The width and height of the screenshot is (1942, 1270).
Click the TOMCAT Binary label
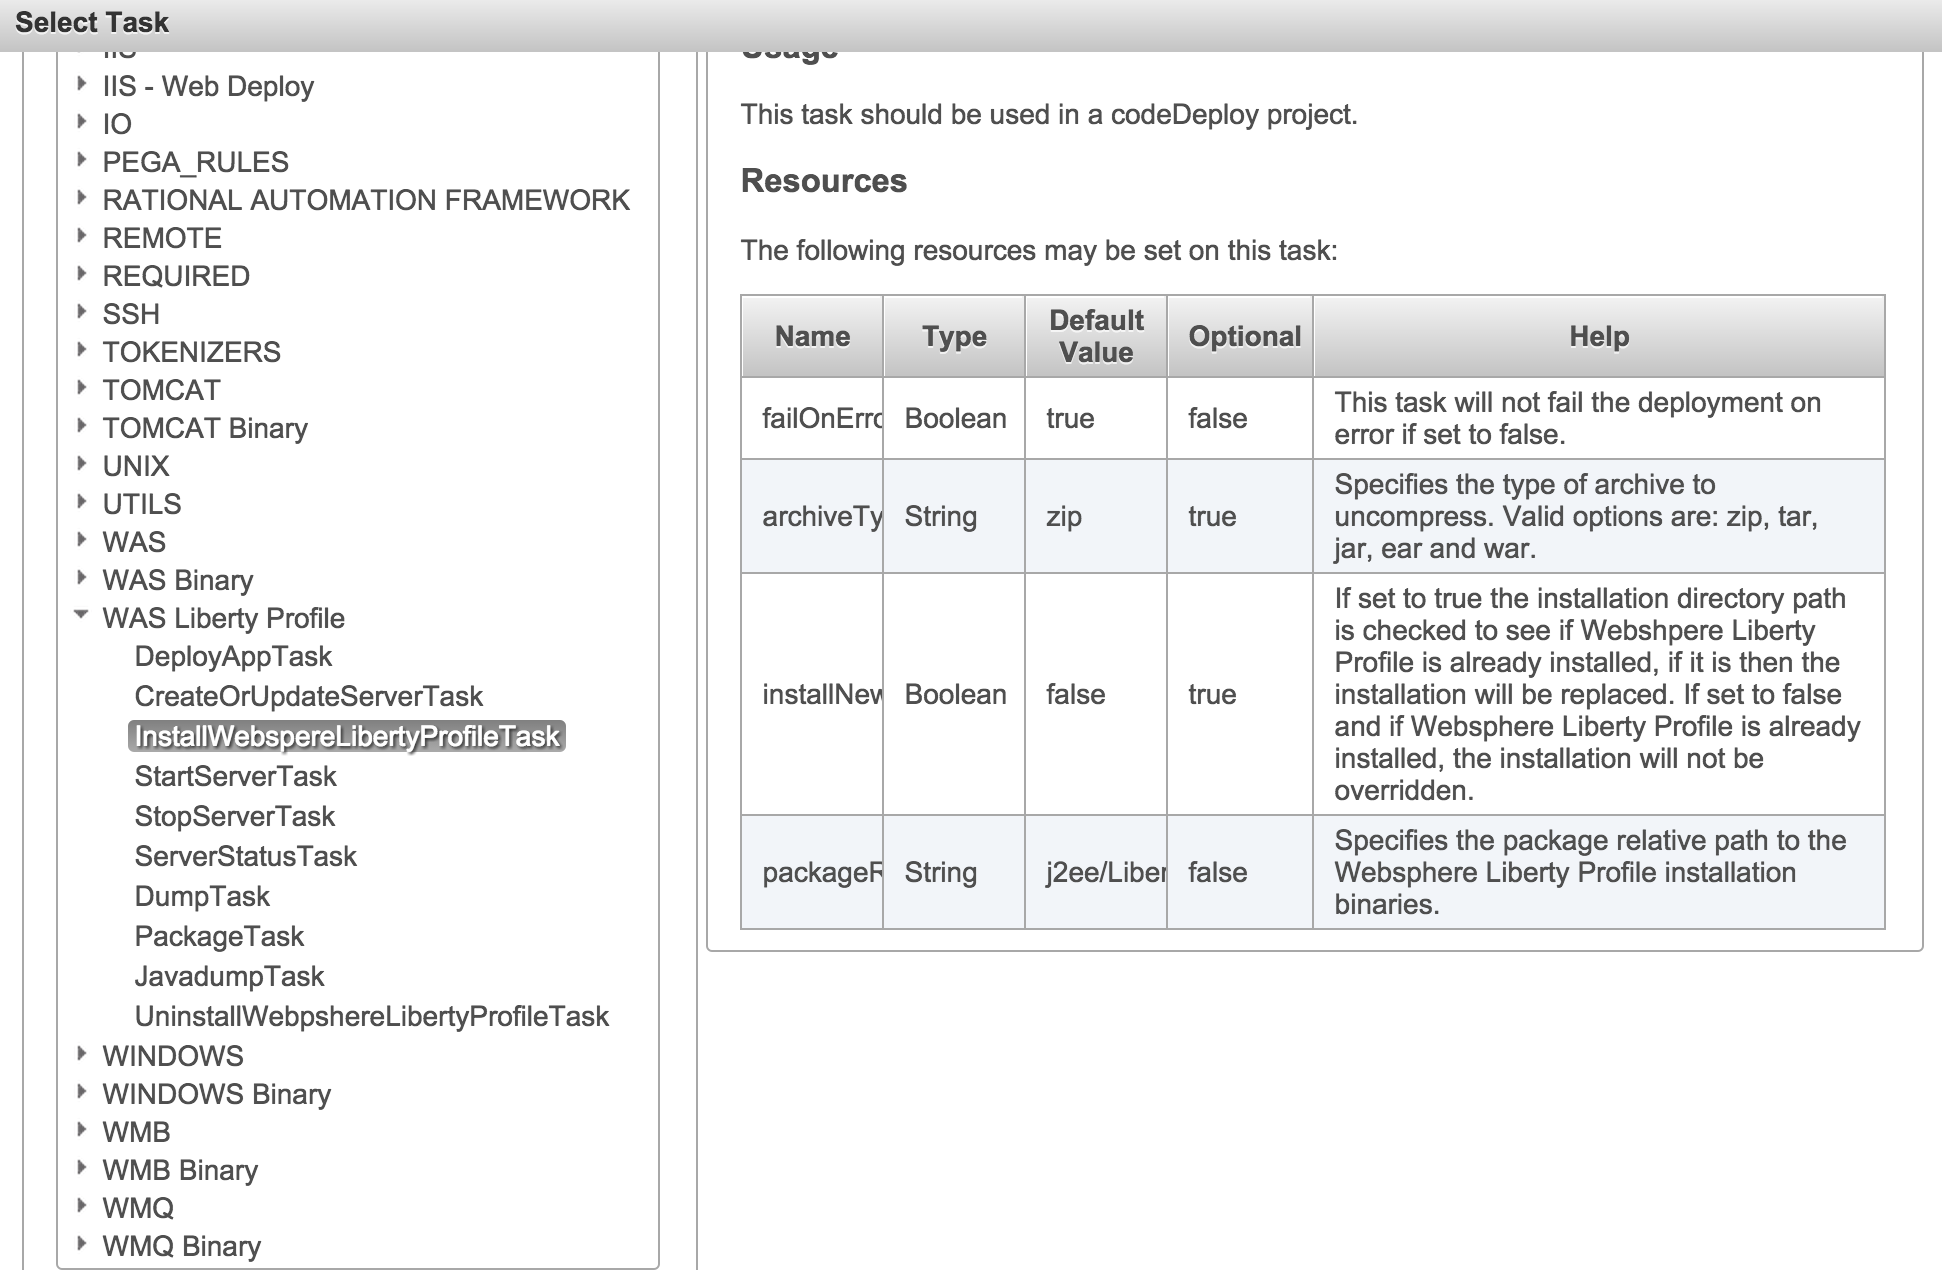205,429
